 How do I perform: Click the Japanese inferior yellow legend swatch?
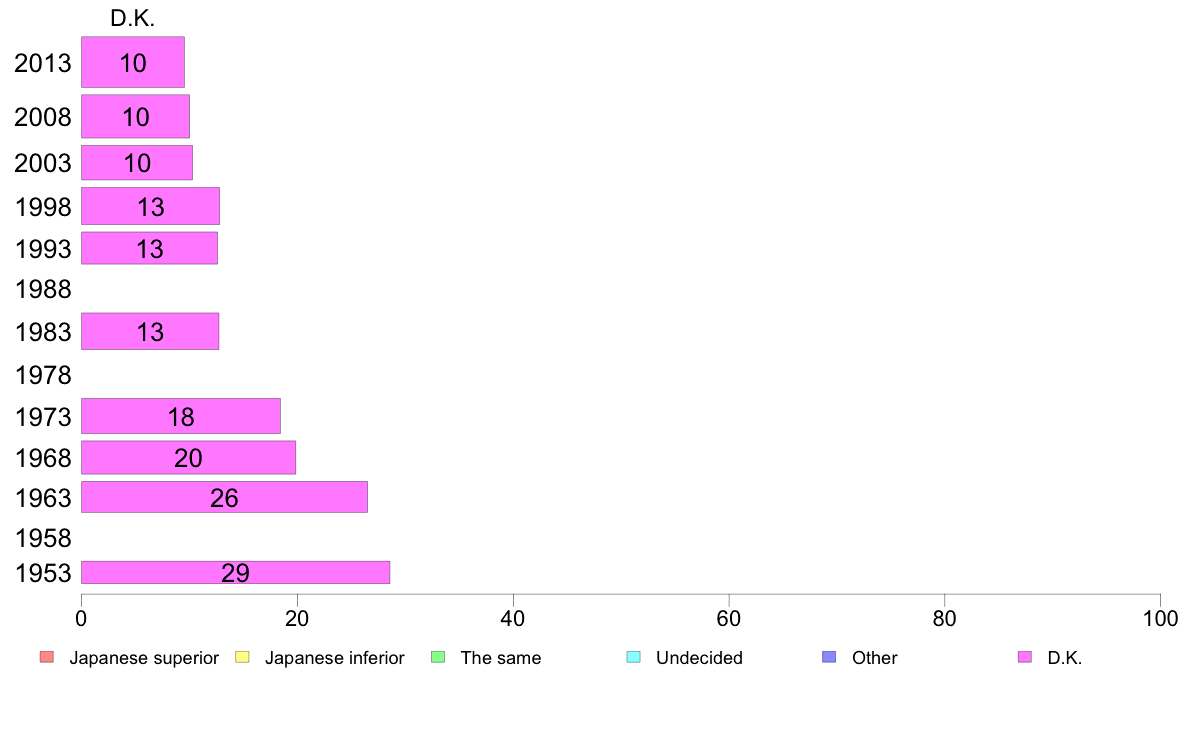click(x=242, y=657)
